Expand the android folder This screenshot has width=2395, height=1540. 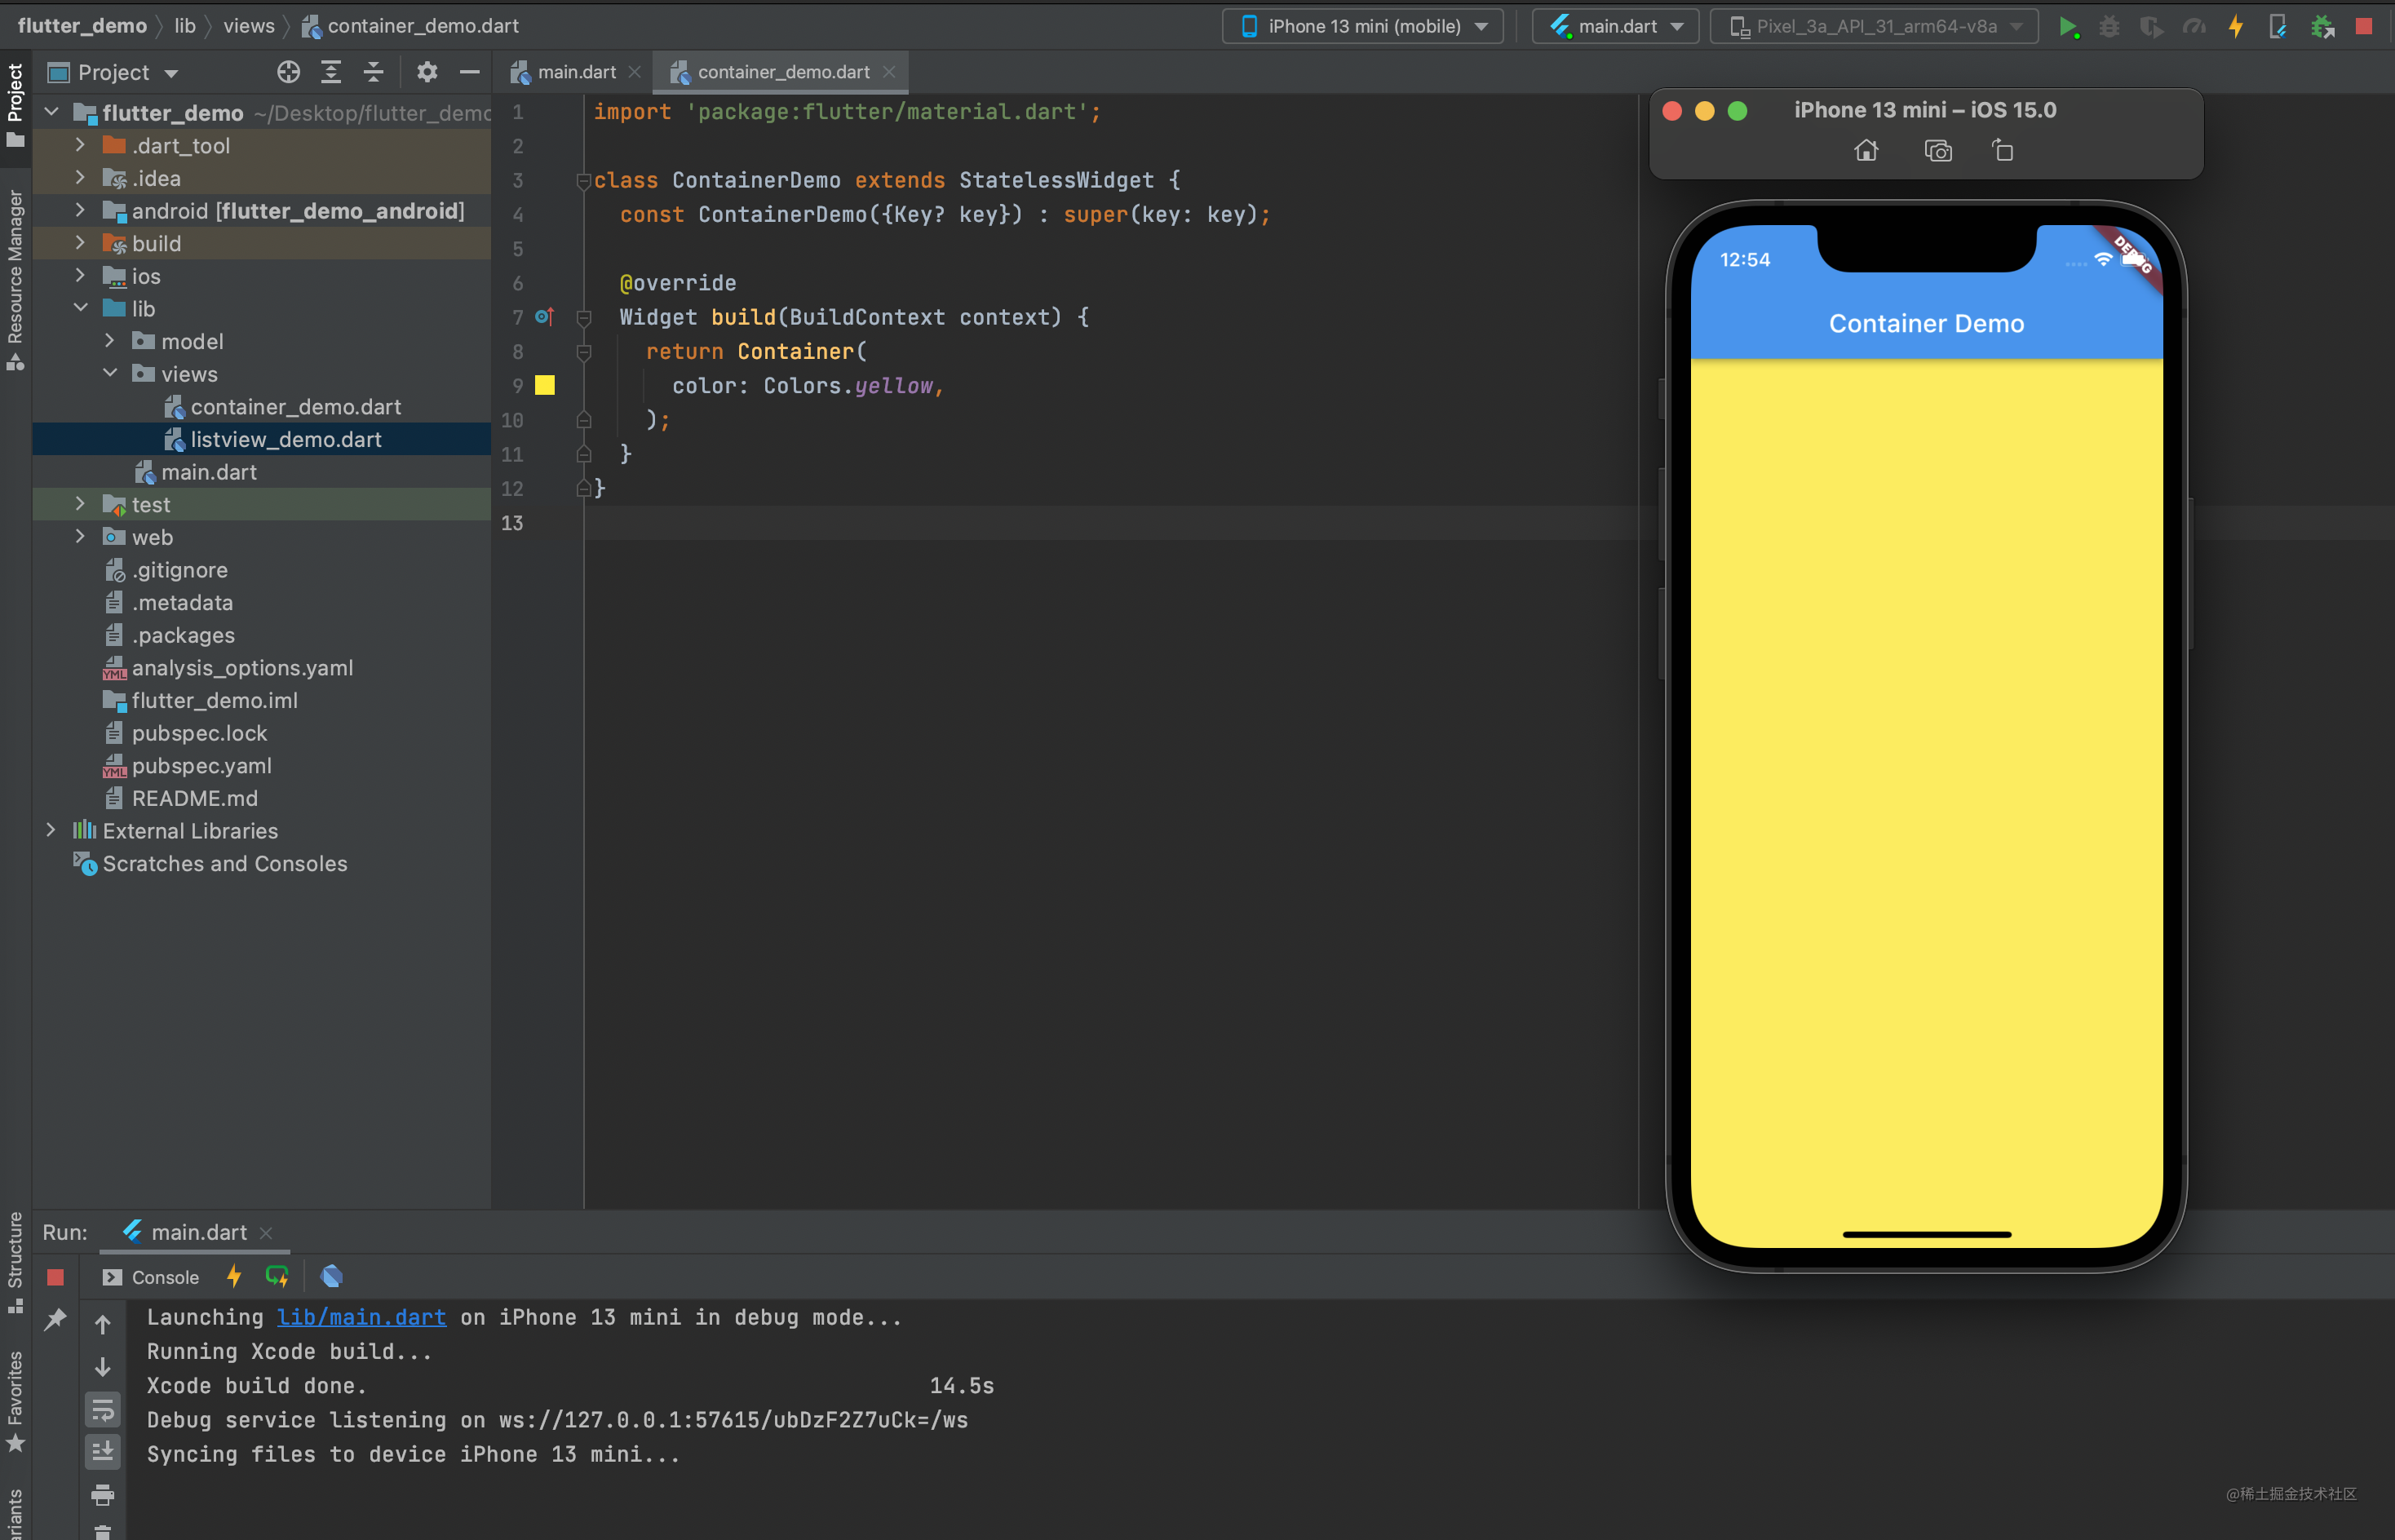80,210
